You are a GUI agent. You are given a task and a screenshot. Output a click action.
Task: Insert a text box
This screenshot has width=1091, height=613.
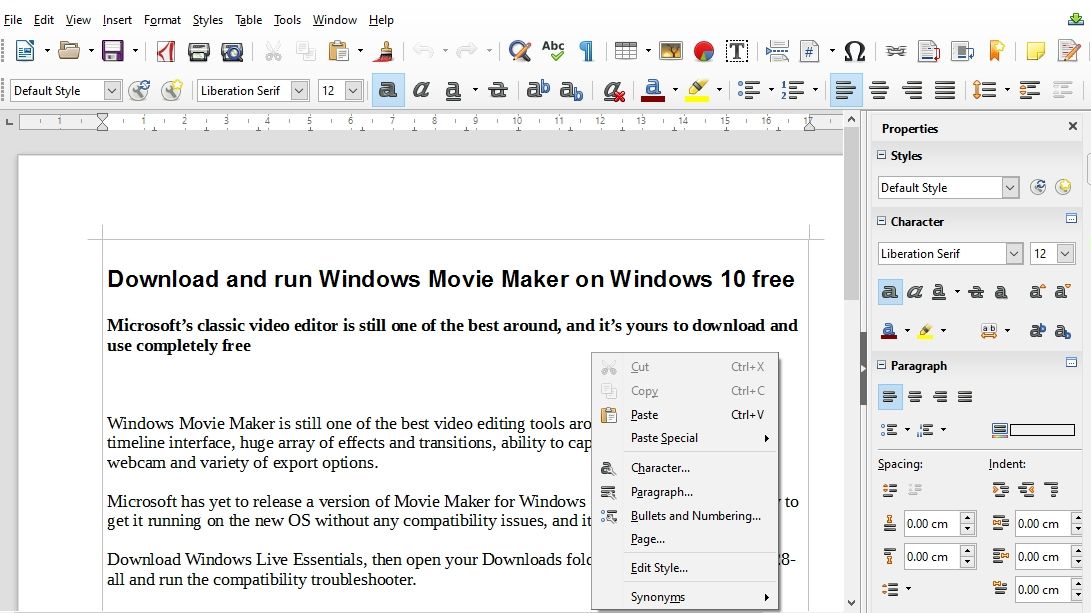click(x=737, y=49)
